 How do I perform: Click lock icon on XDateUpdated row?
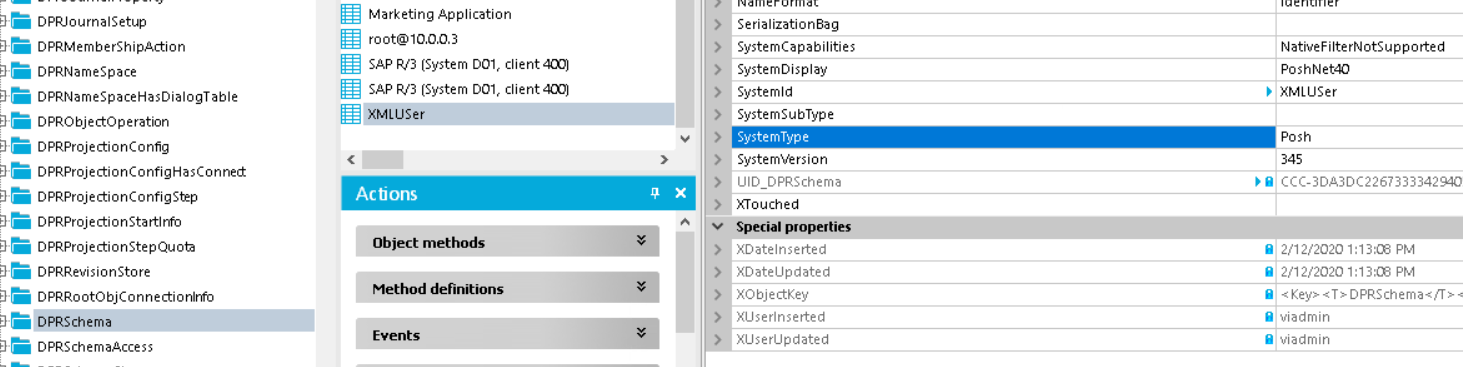pos(1269,272)
